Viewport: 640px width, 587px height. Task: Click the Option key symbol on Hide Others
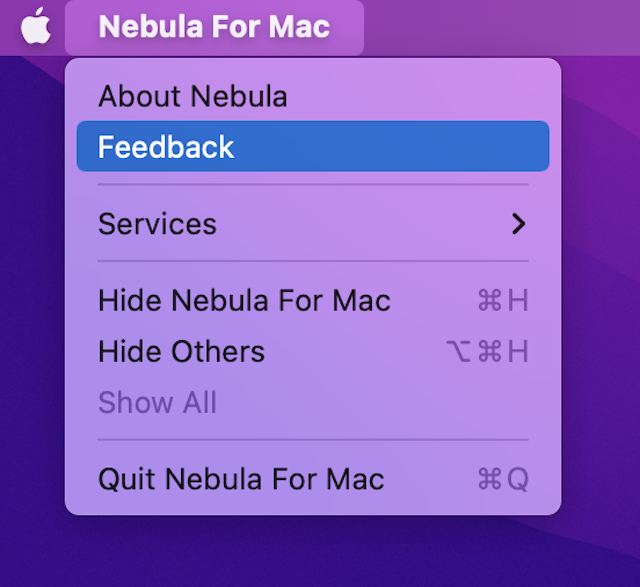[x=459, y=351]
